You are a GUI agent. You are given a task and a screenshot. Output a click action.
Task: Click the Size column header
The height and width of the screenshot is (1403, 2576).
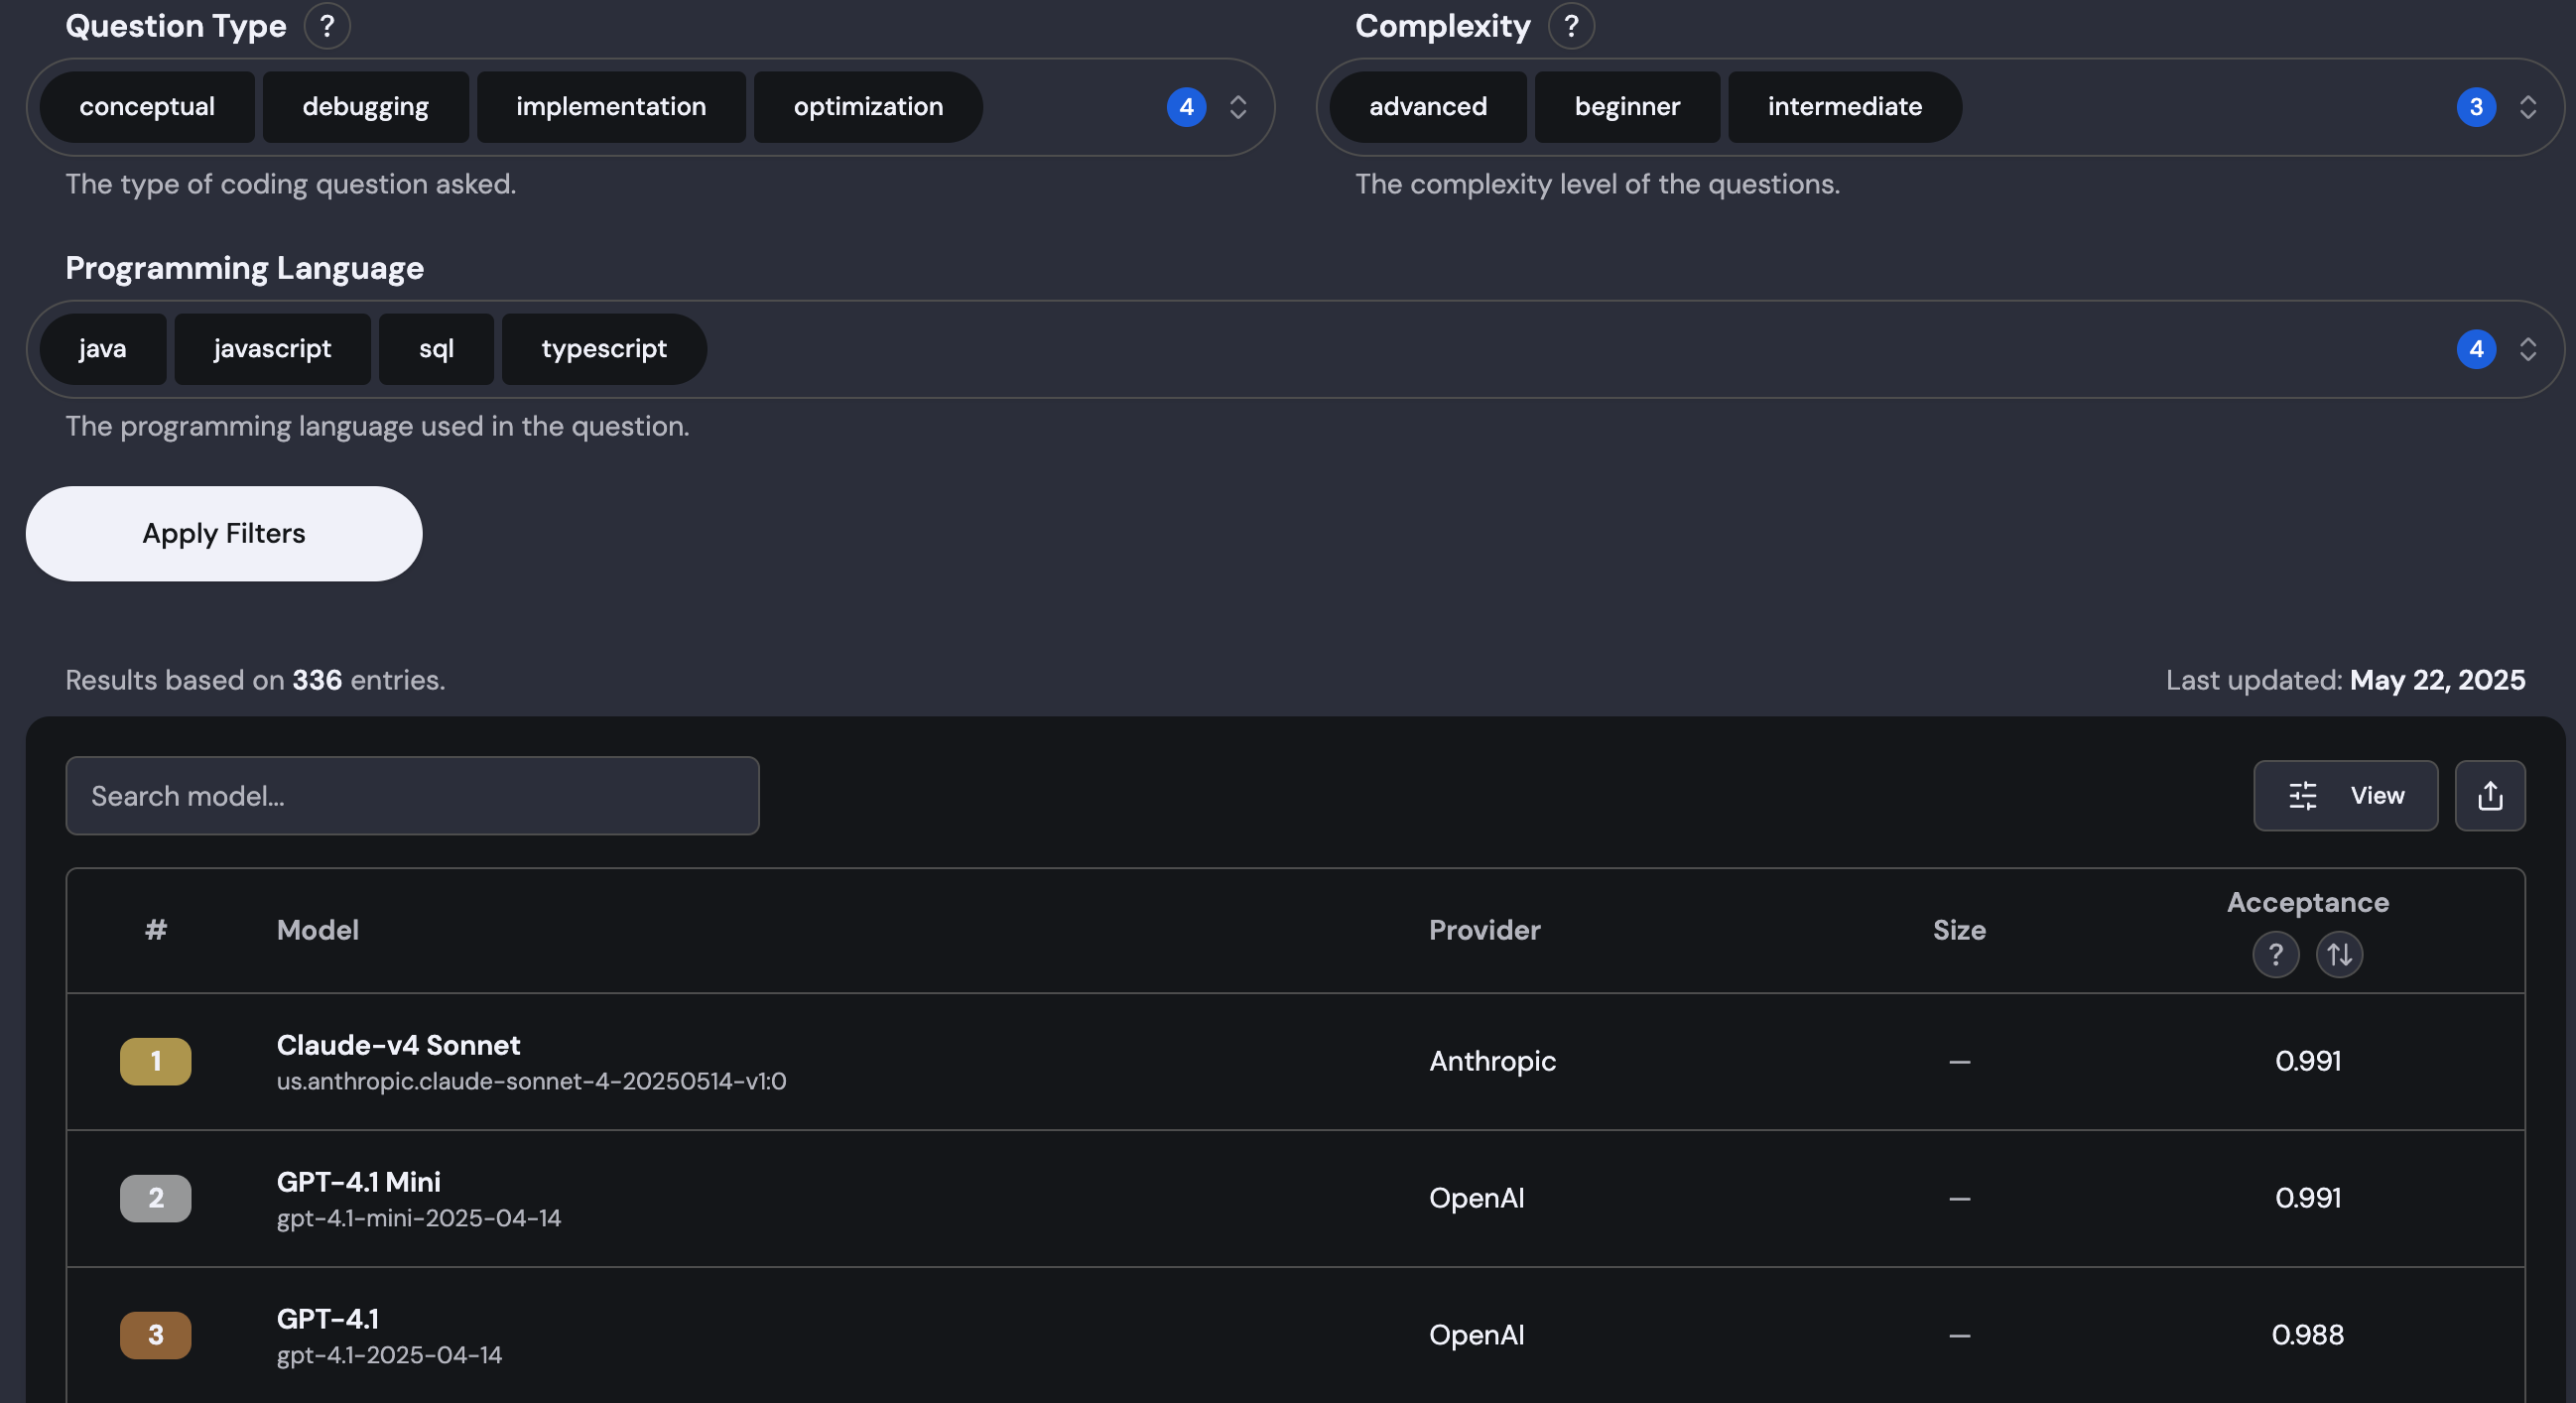[x=1960, y=930]
